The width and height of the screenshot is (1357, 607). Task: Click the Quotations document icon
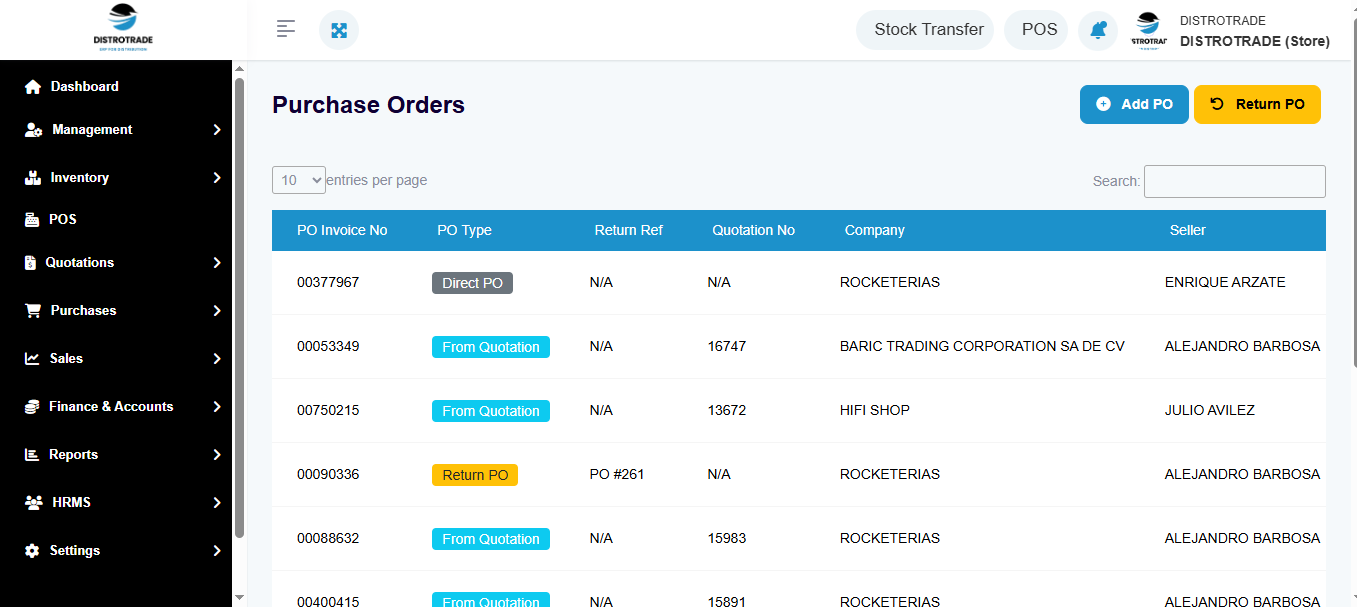[x=30, y=263]
